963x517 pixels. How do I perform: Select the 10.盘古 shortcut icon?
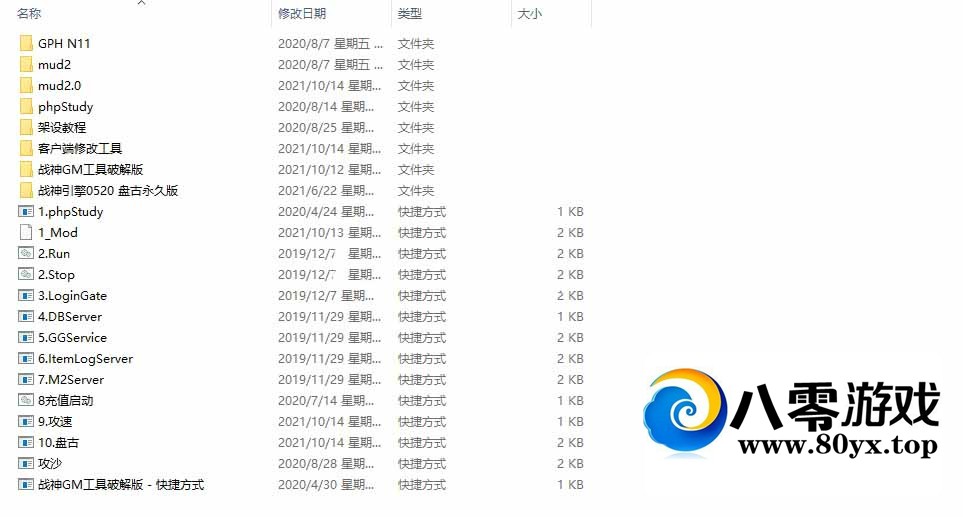(x=26, y=442)
